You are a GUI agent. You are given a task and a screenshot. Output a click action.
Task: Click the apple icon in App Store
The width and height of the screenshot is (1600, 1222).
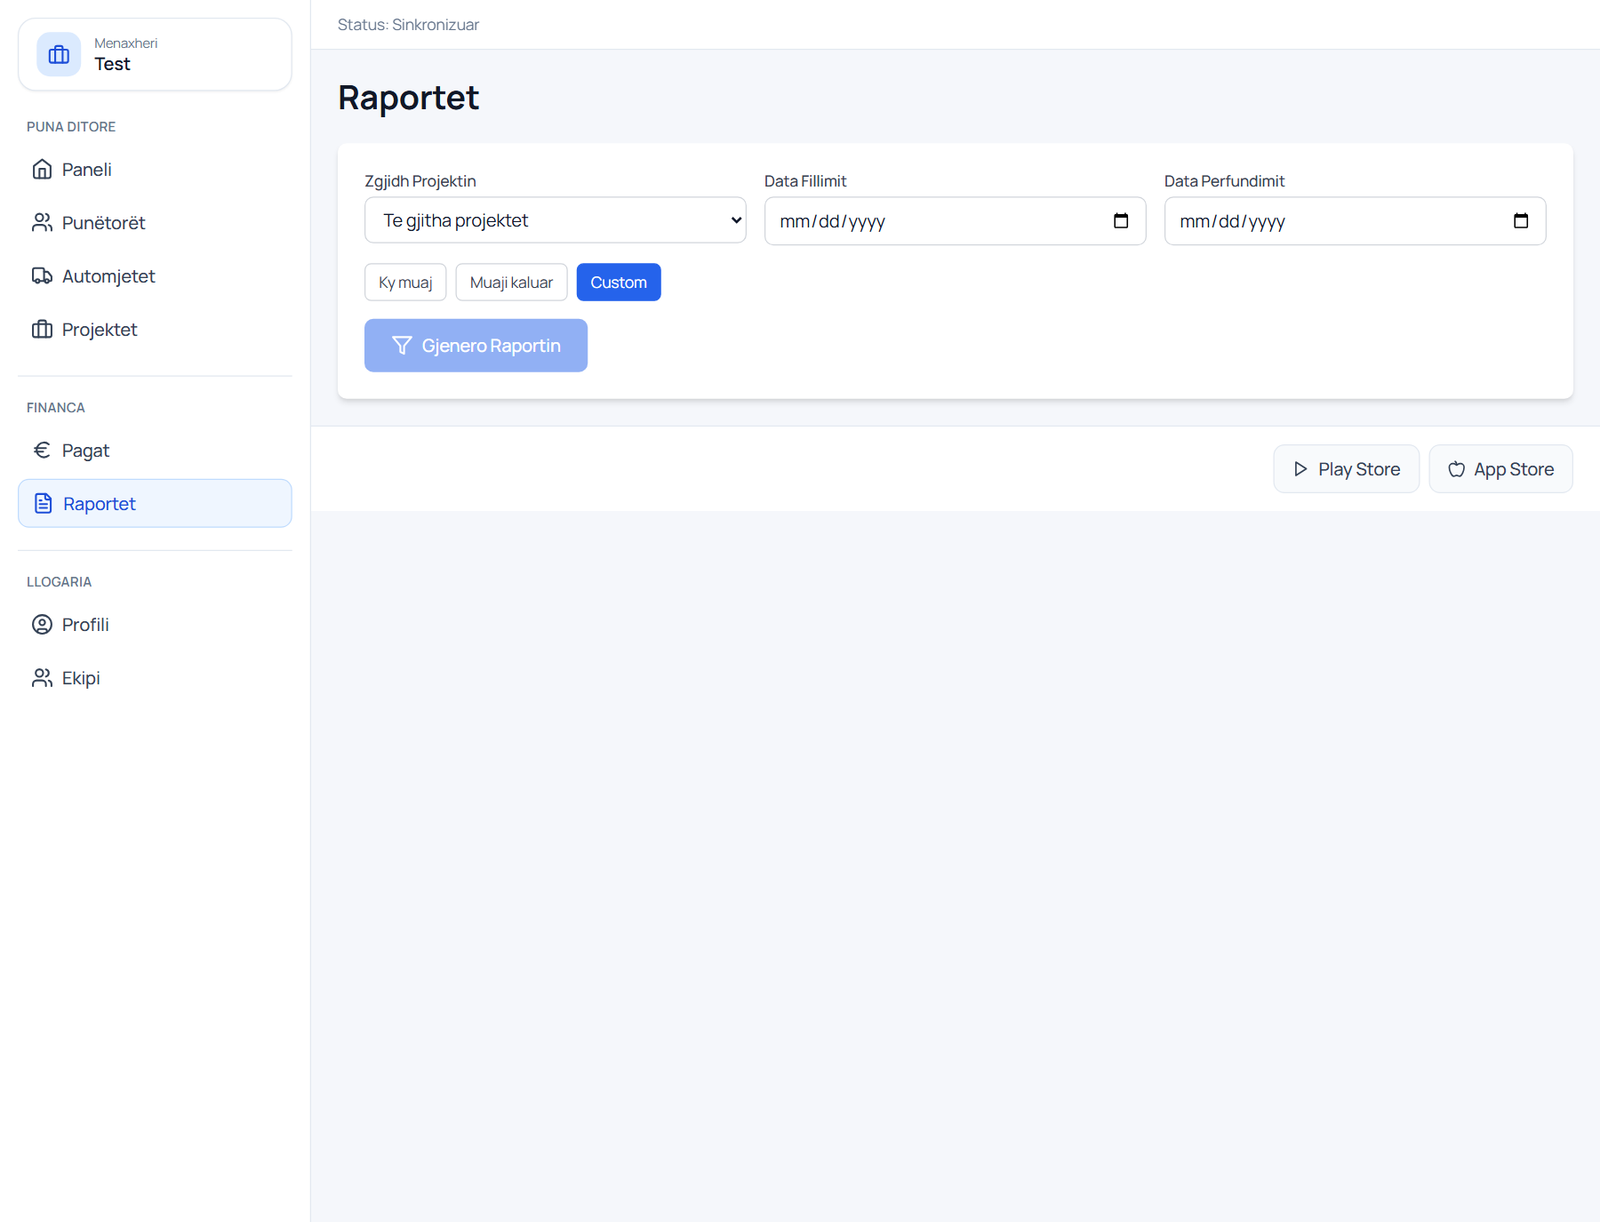tap(1456, 469)
